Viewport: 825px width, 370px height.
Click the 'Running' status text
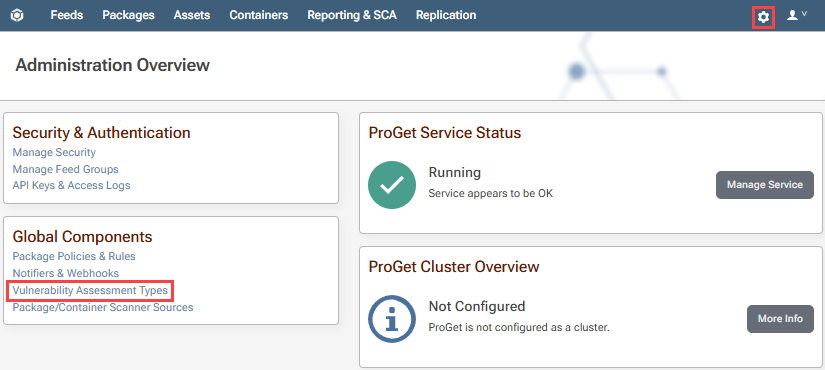pyautogui.click(x=455, y=172)
